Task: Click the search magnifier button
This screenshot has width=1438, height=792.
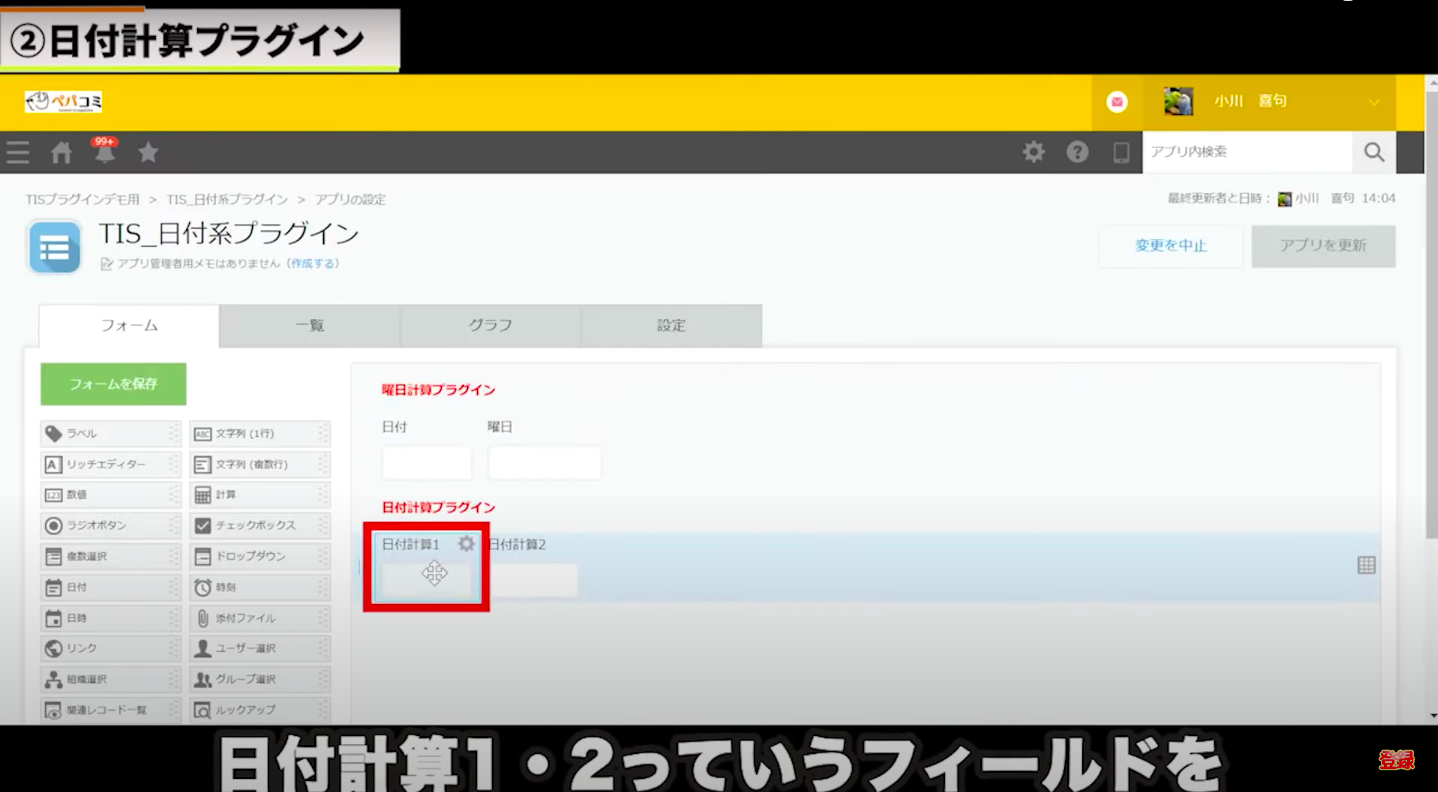Action: (x=1374, y=152)
